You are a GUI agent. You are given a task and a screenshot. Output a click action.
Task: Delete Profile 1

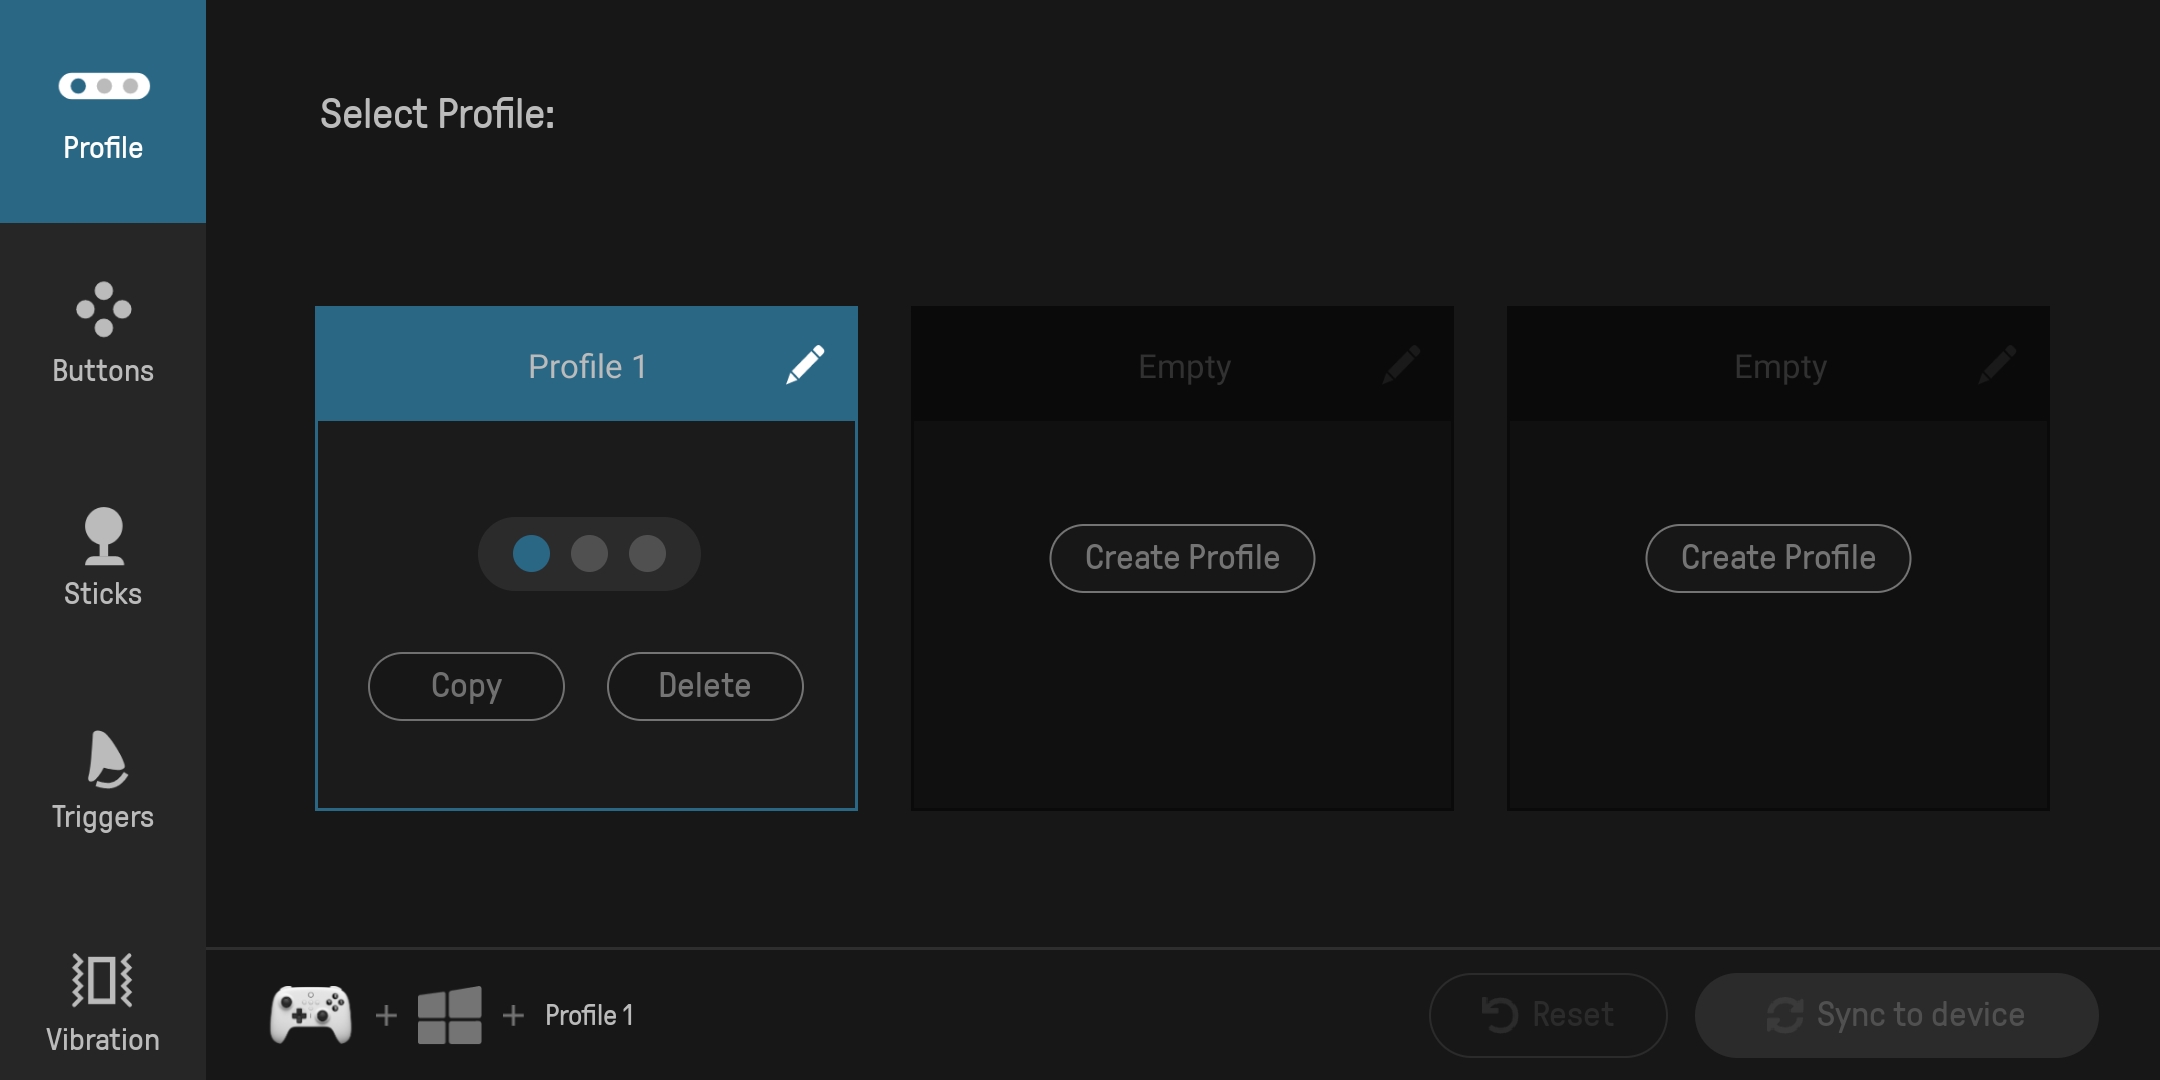705,686
